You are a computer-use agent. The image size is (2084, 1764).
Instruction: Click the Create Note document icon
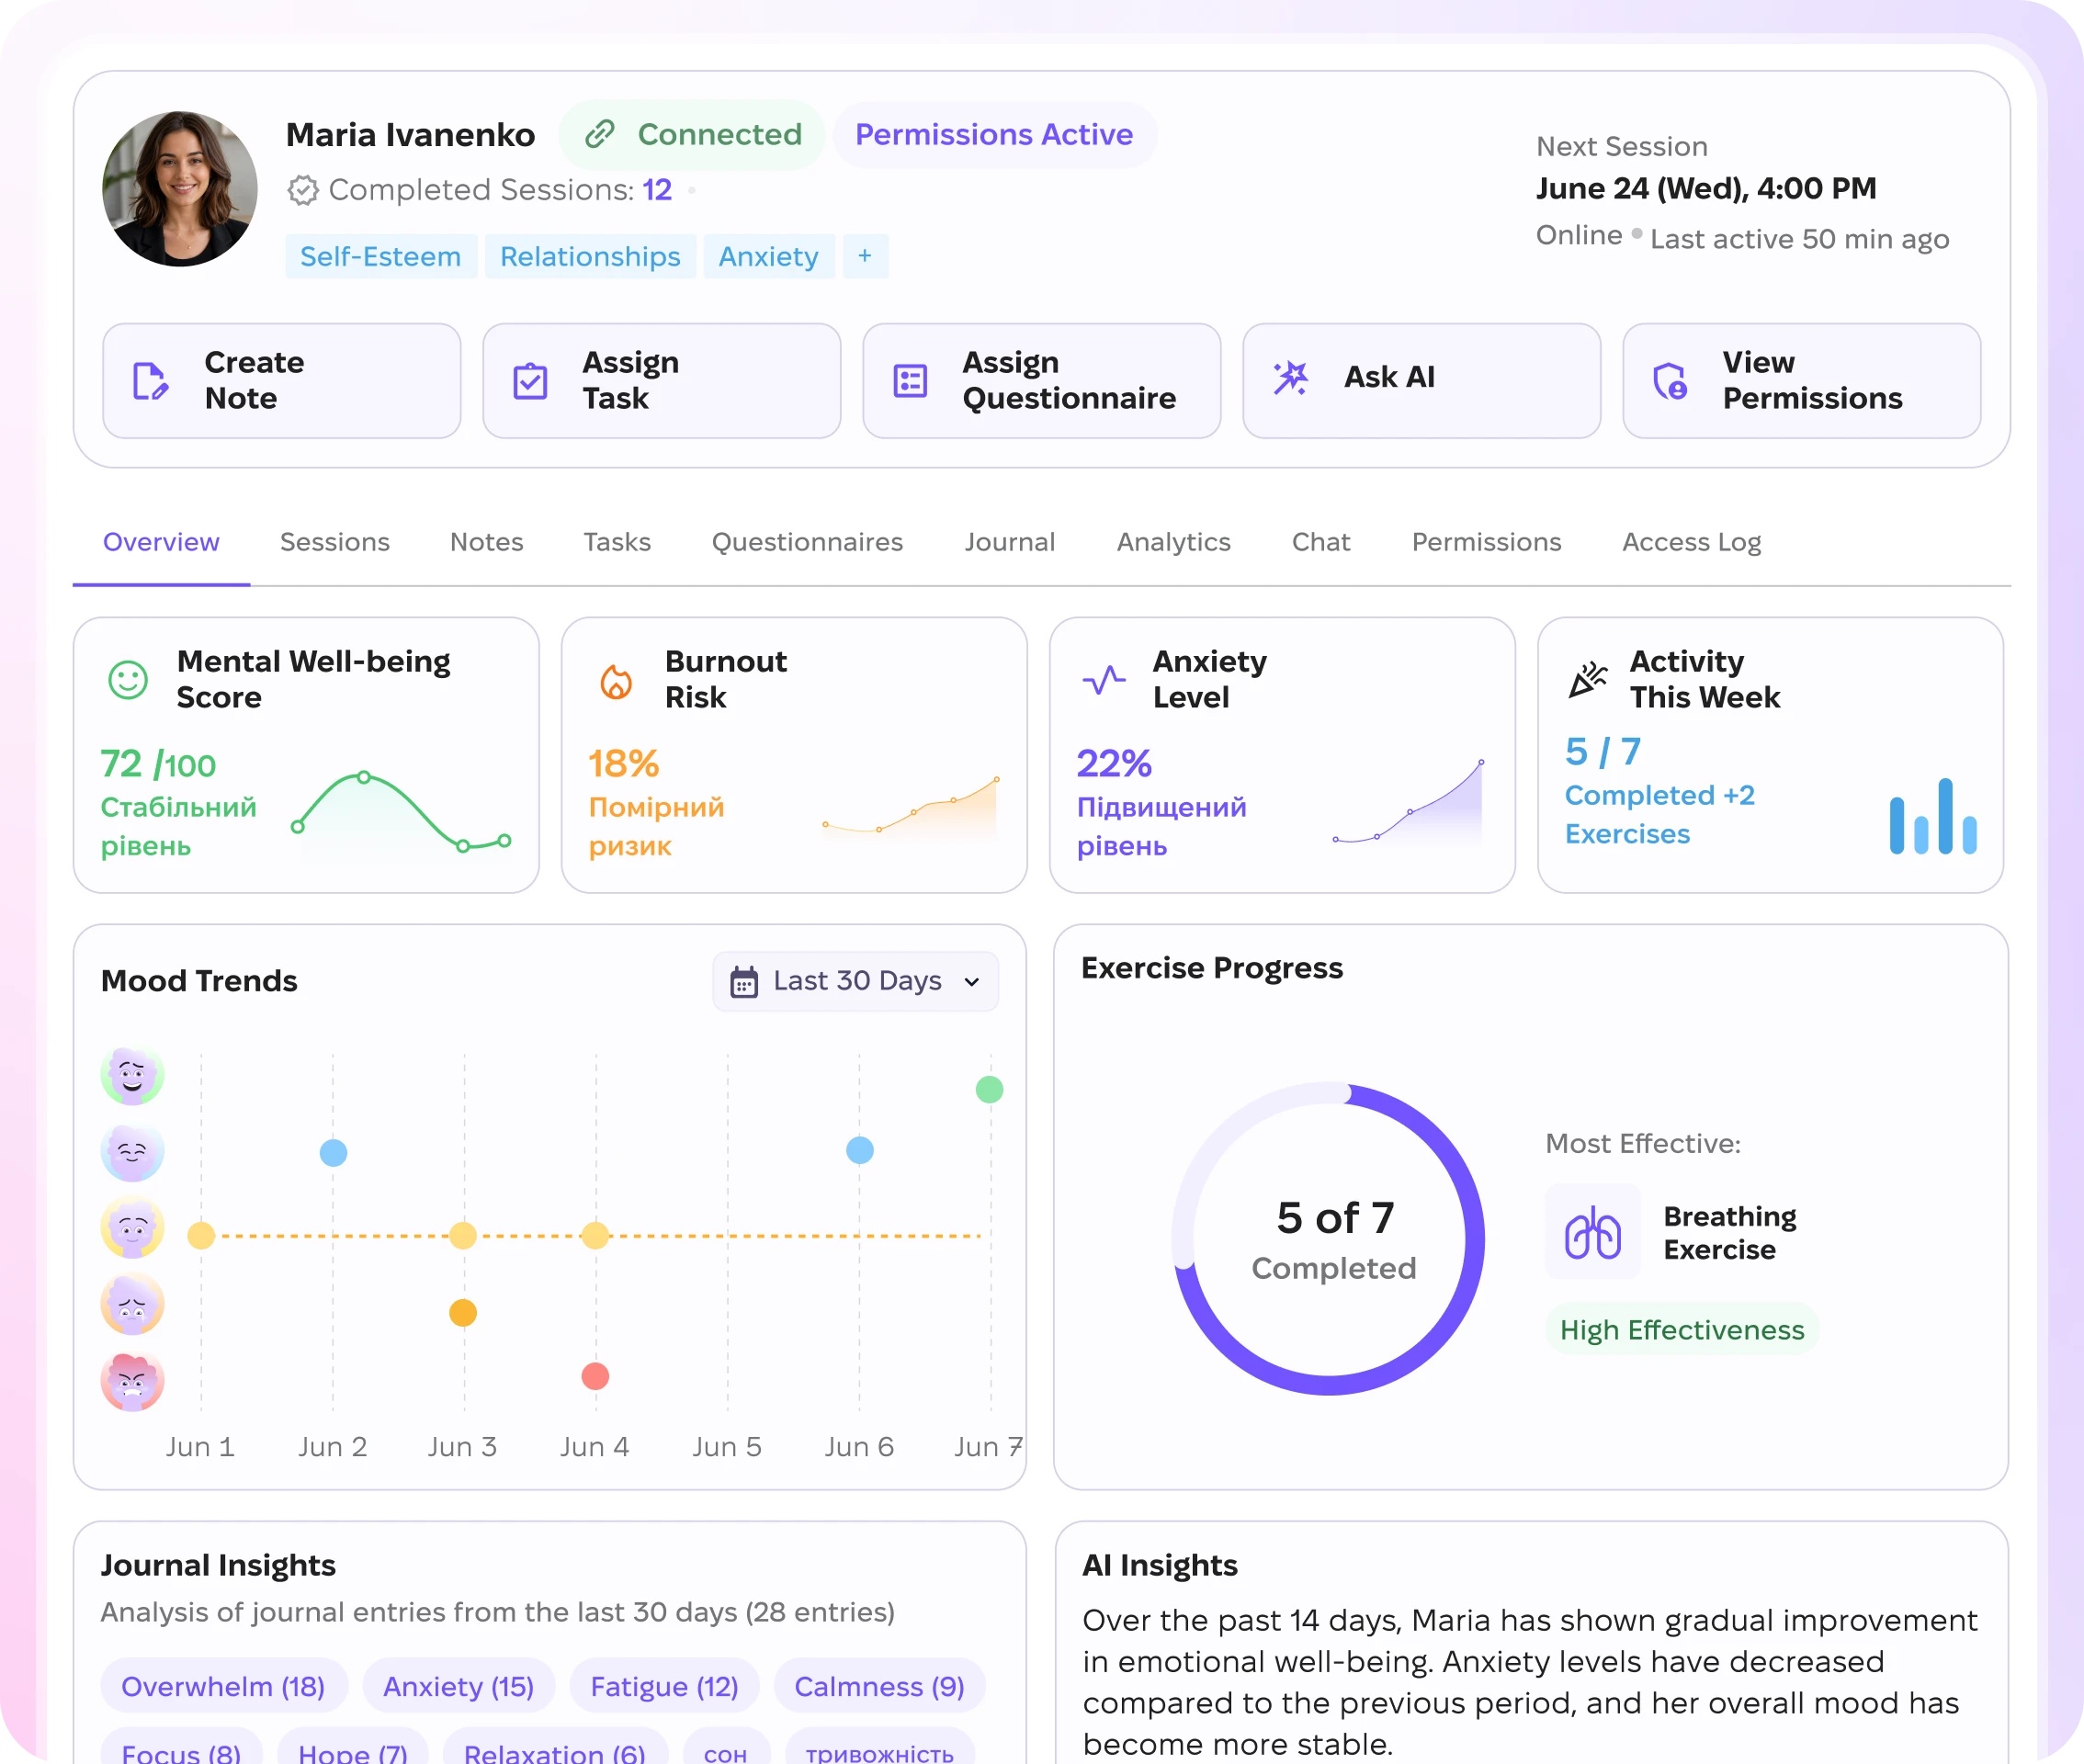pyautogui.click(x=151, y=380)
